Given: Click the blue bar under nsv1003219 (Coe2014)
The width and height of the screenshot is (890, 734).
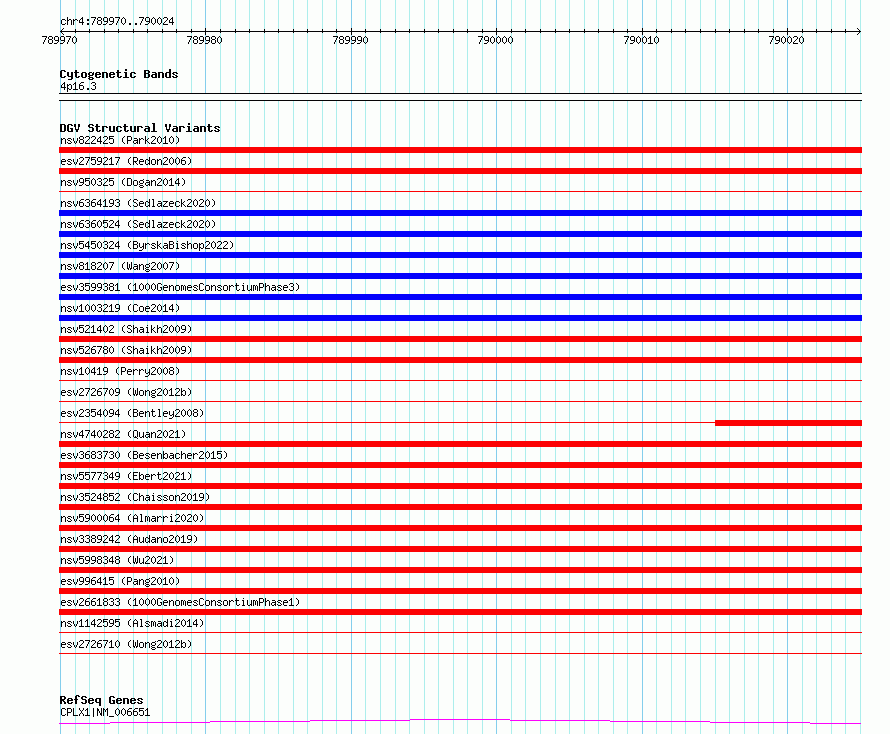Looking at the screenshot, I should (460, 318).
